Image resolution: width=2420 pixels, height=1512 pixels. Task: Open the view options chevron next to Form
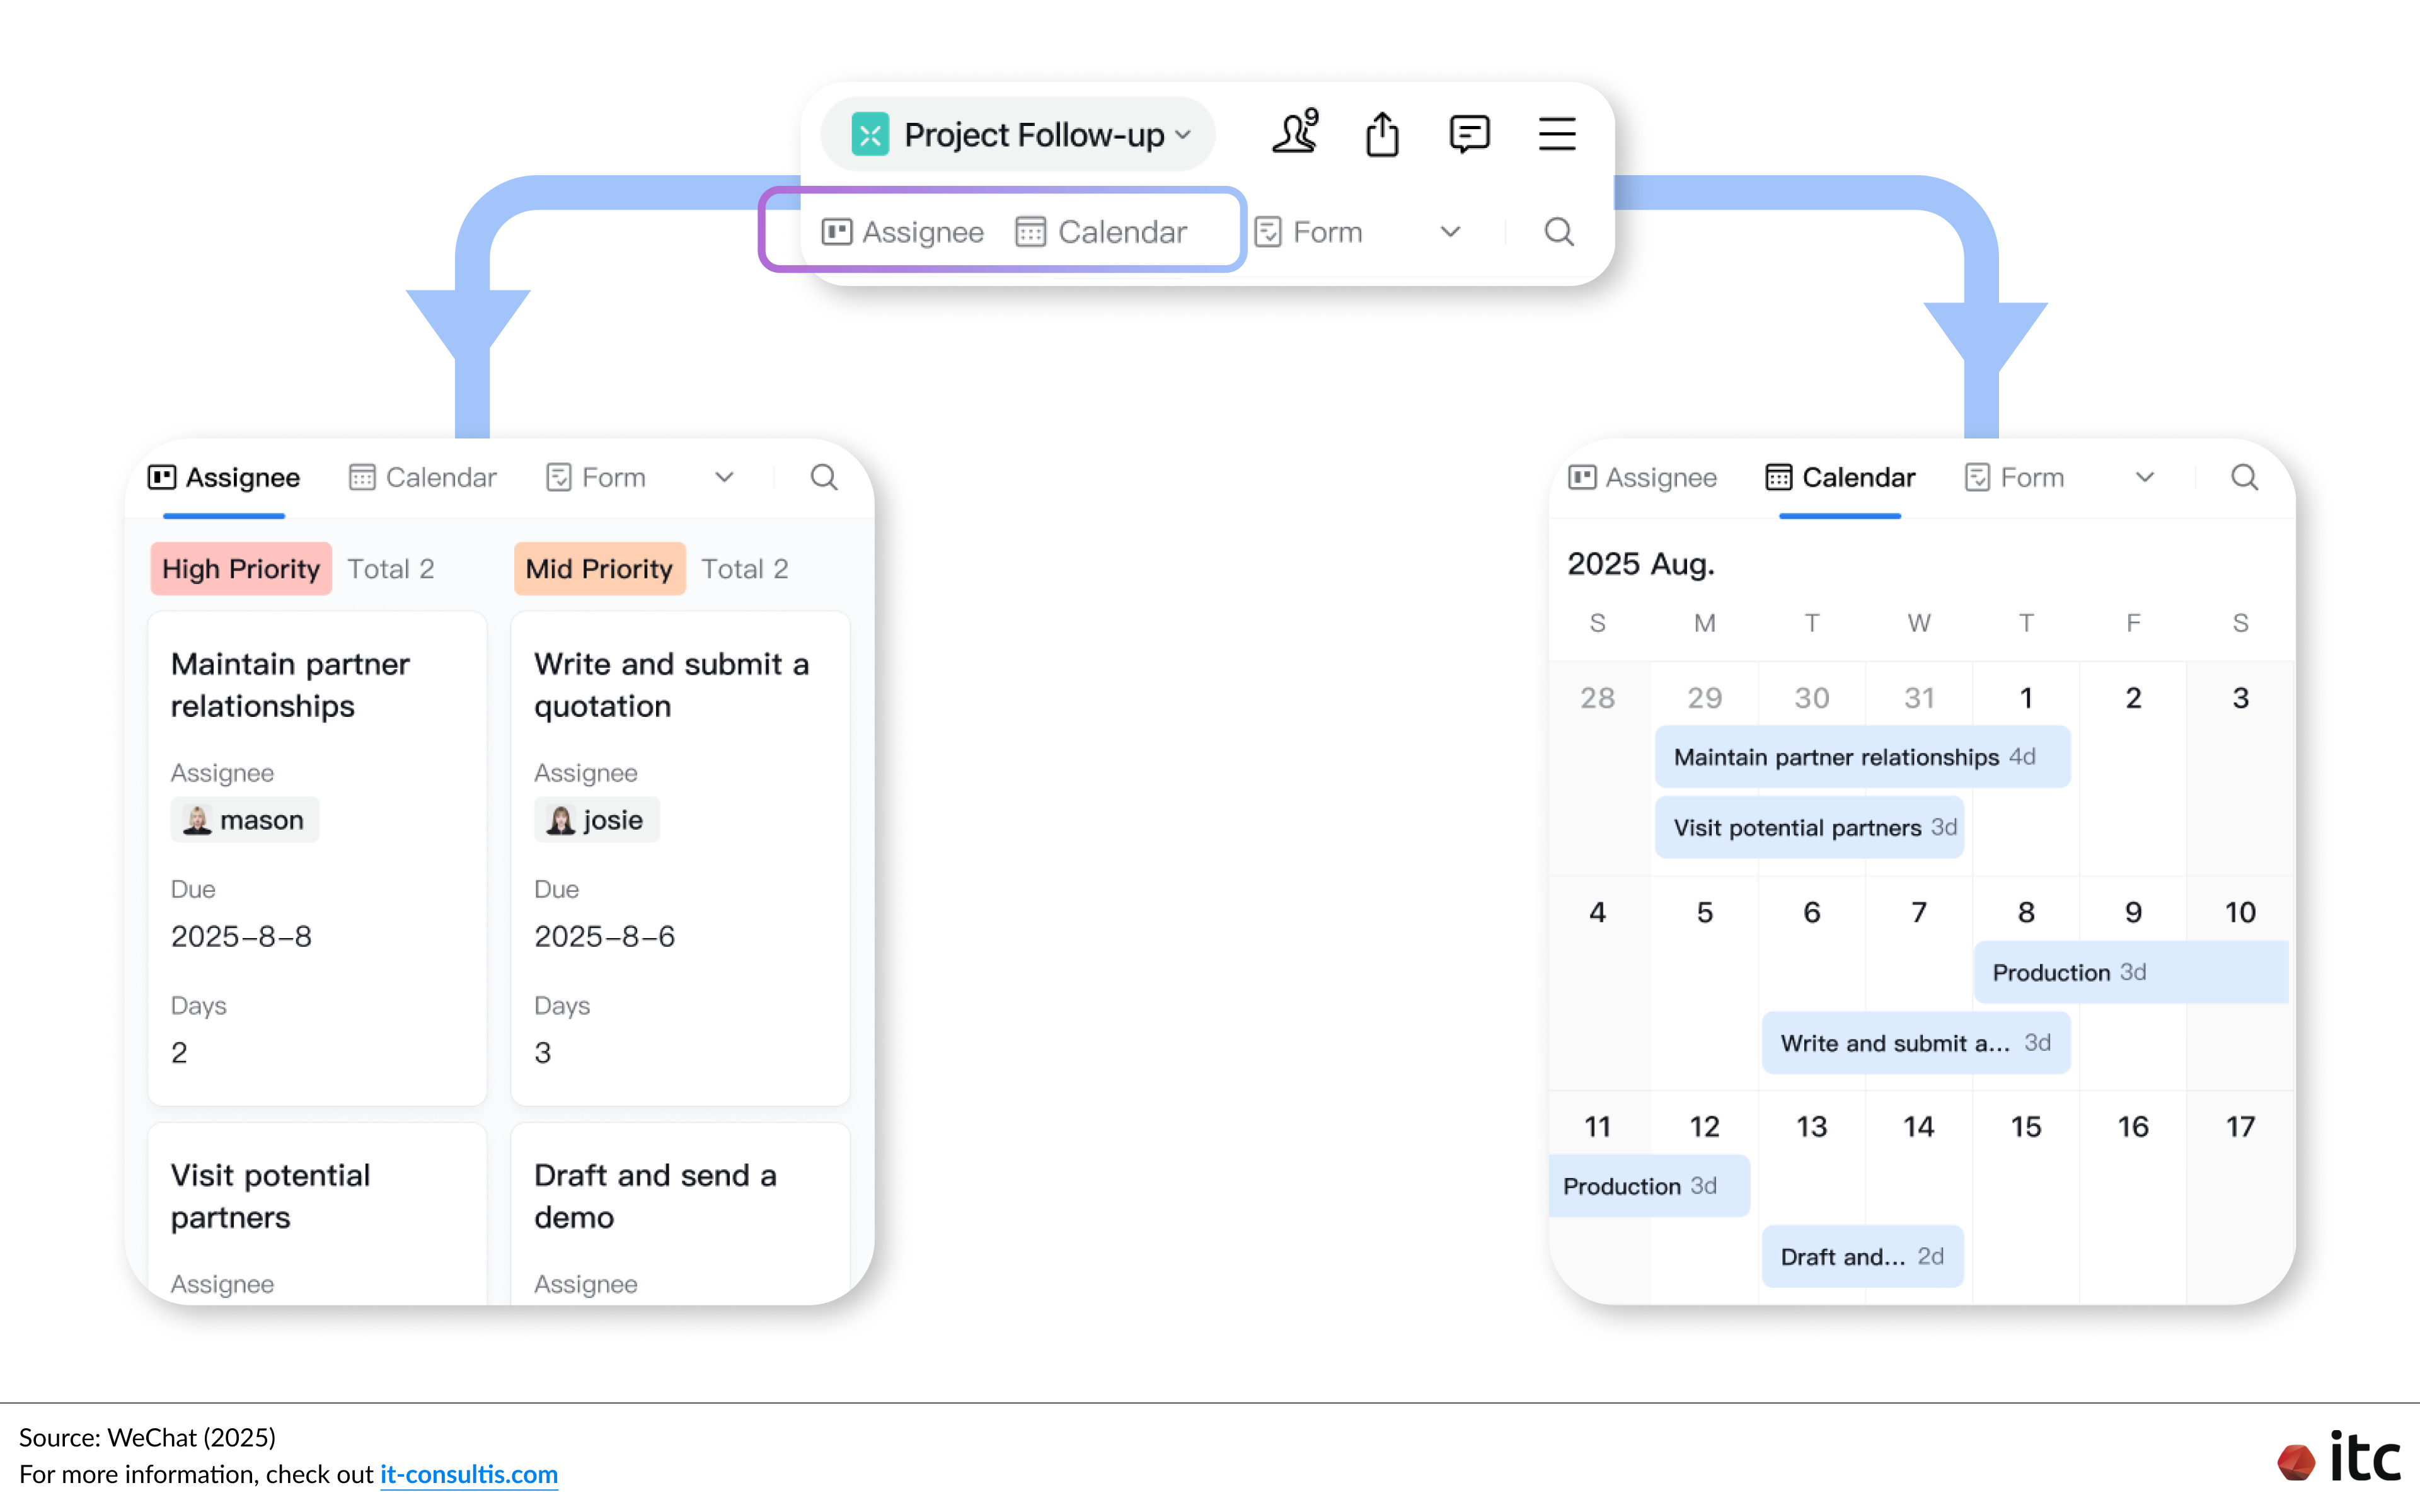1450,232
